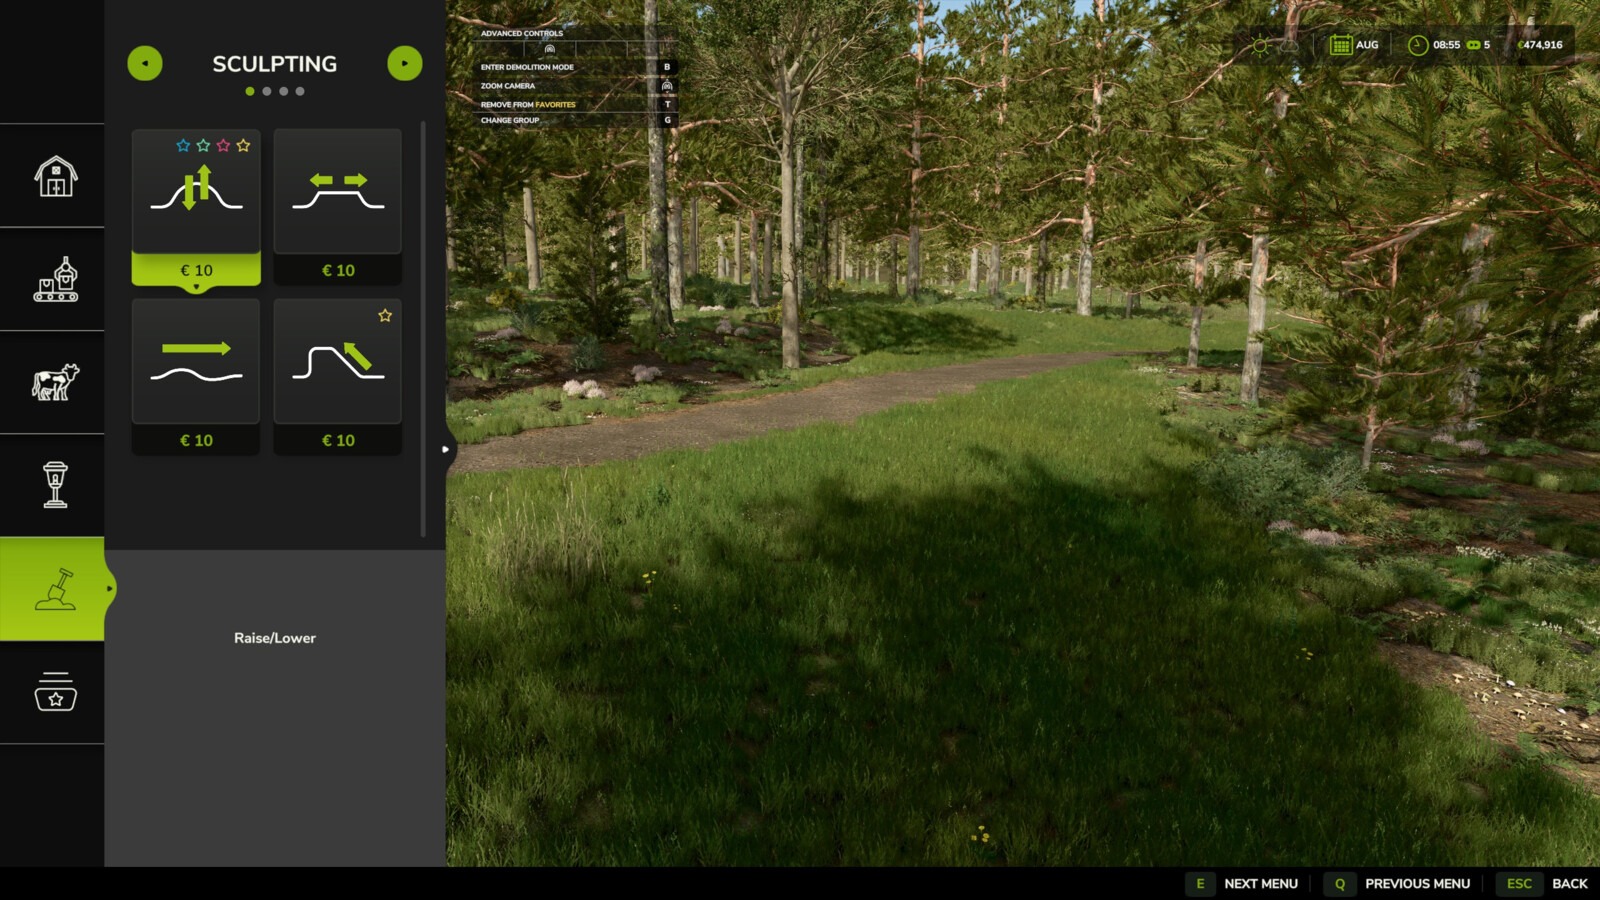Go to previous tab with left arrow
This screenshot has height=900, width=1600.
click(145, 64)
